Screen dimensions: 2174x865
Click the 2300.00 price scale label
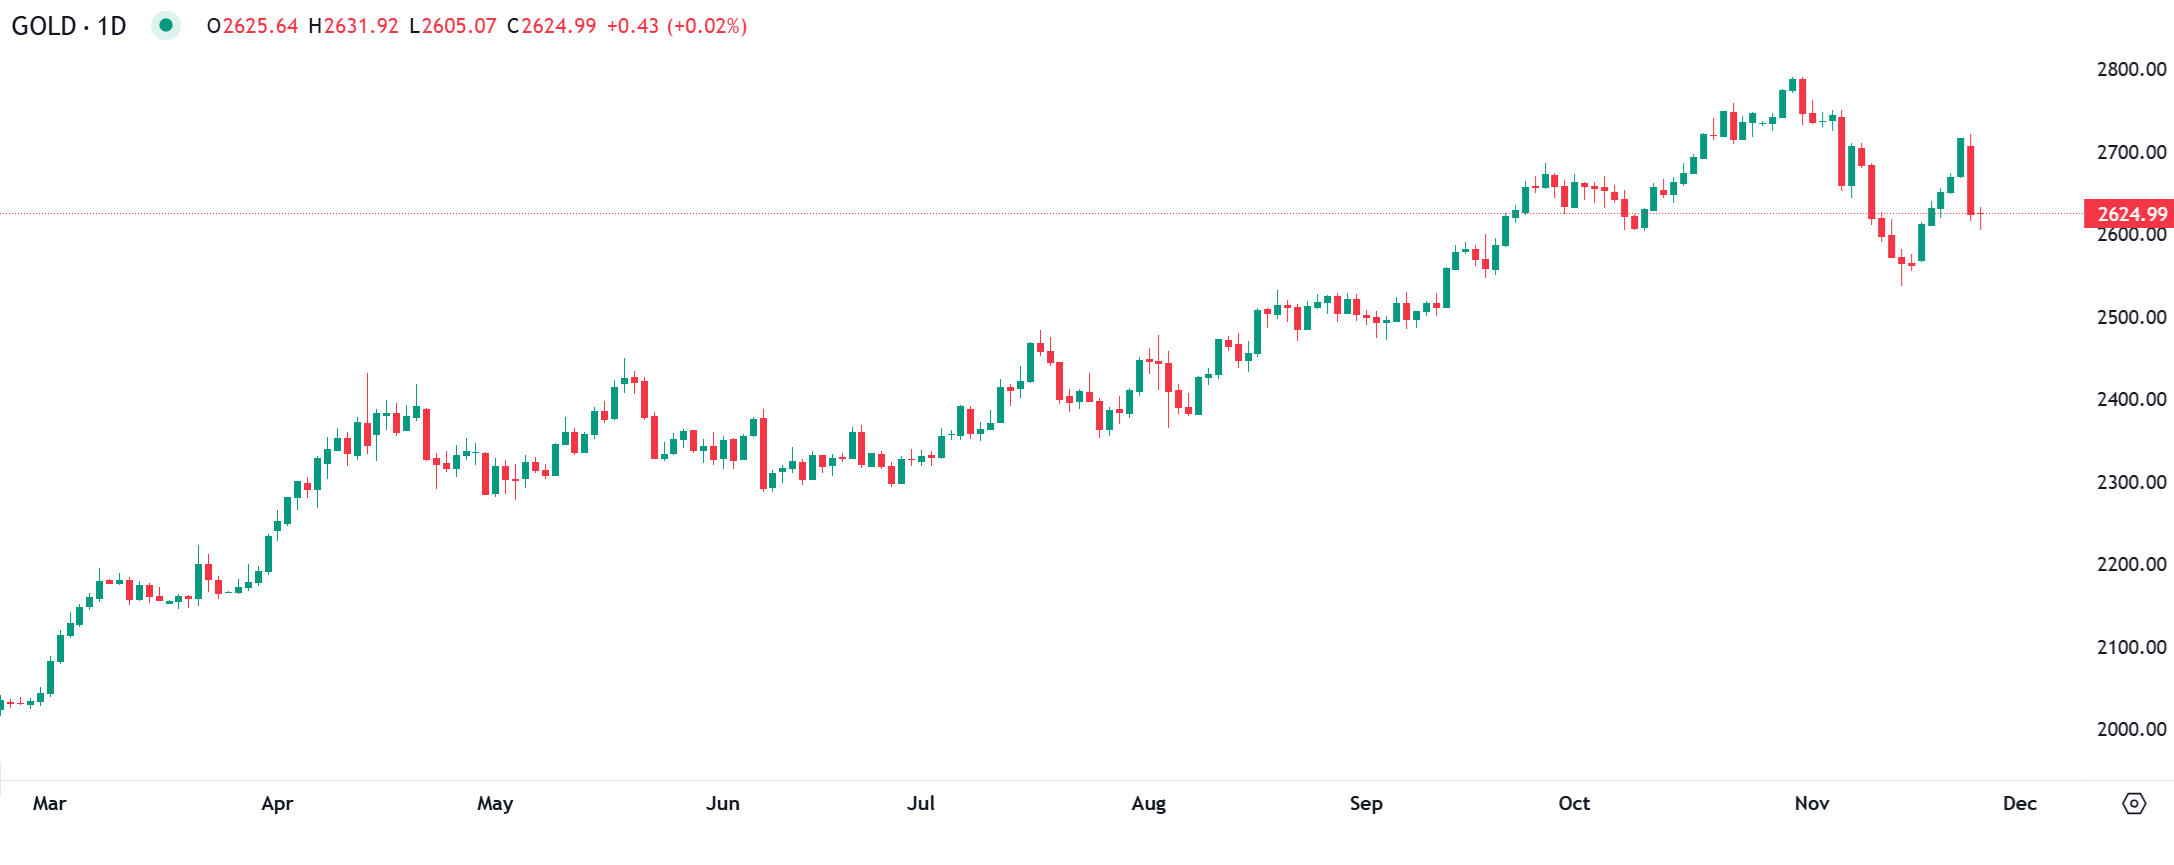pos(2131,483)
